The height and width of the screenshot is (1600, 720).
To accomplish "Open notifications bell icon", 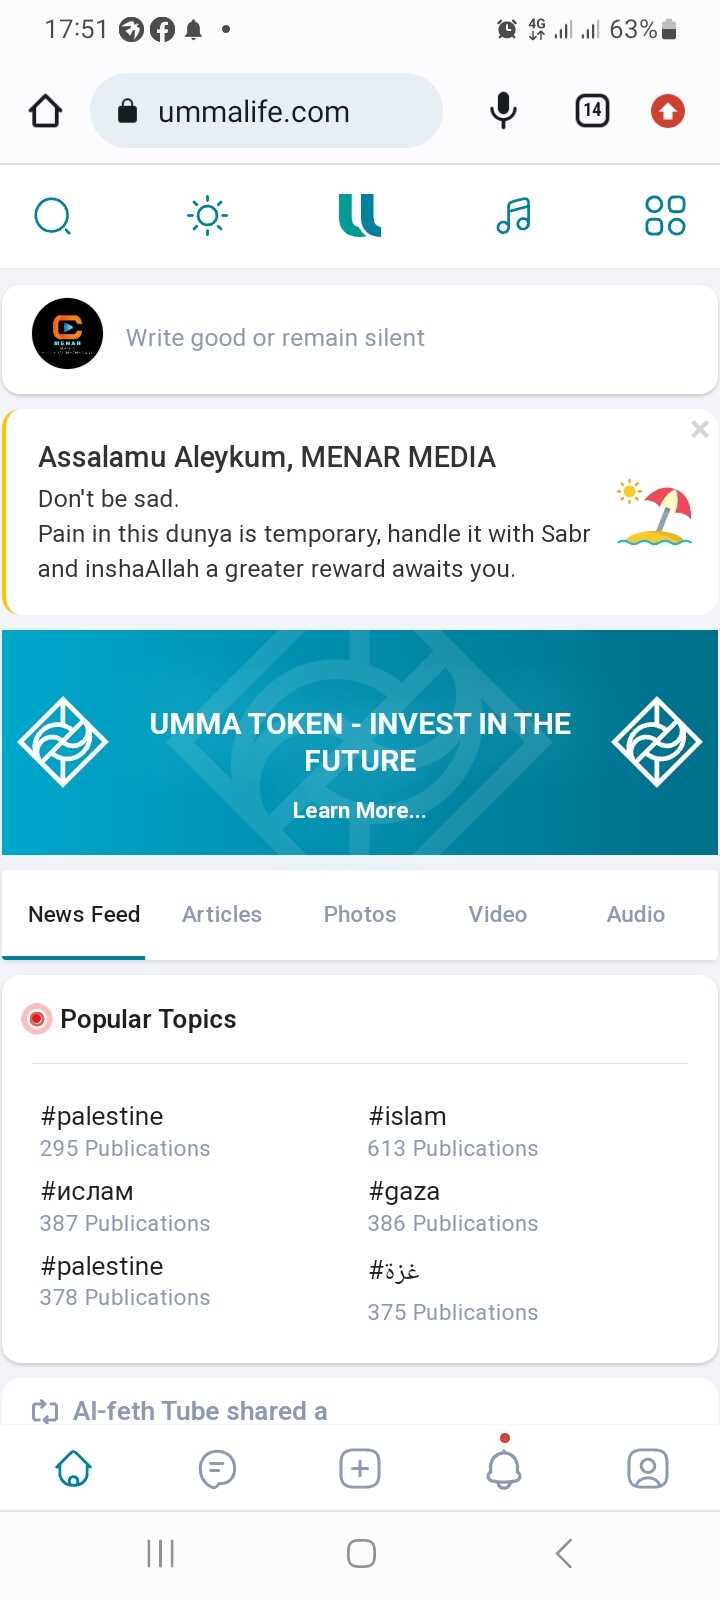I will tap(504, 1469).
